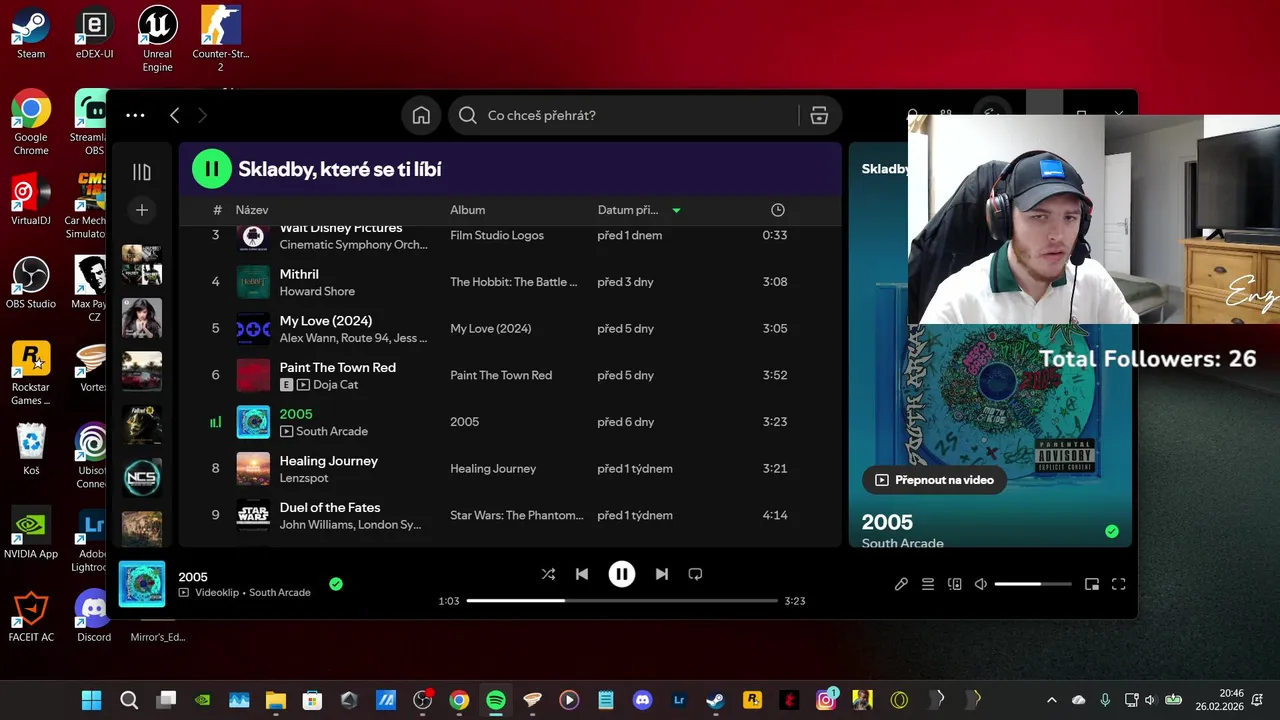Open Paint The Town Red album link
Screen dimensions: 1280x720
pyautogui.click(x=501, y=375)
